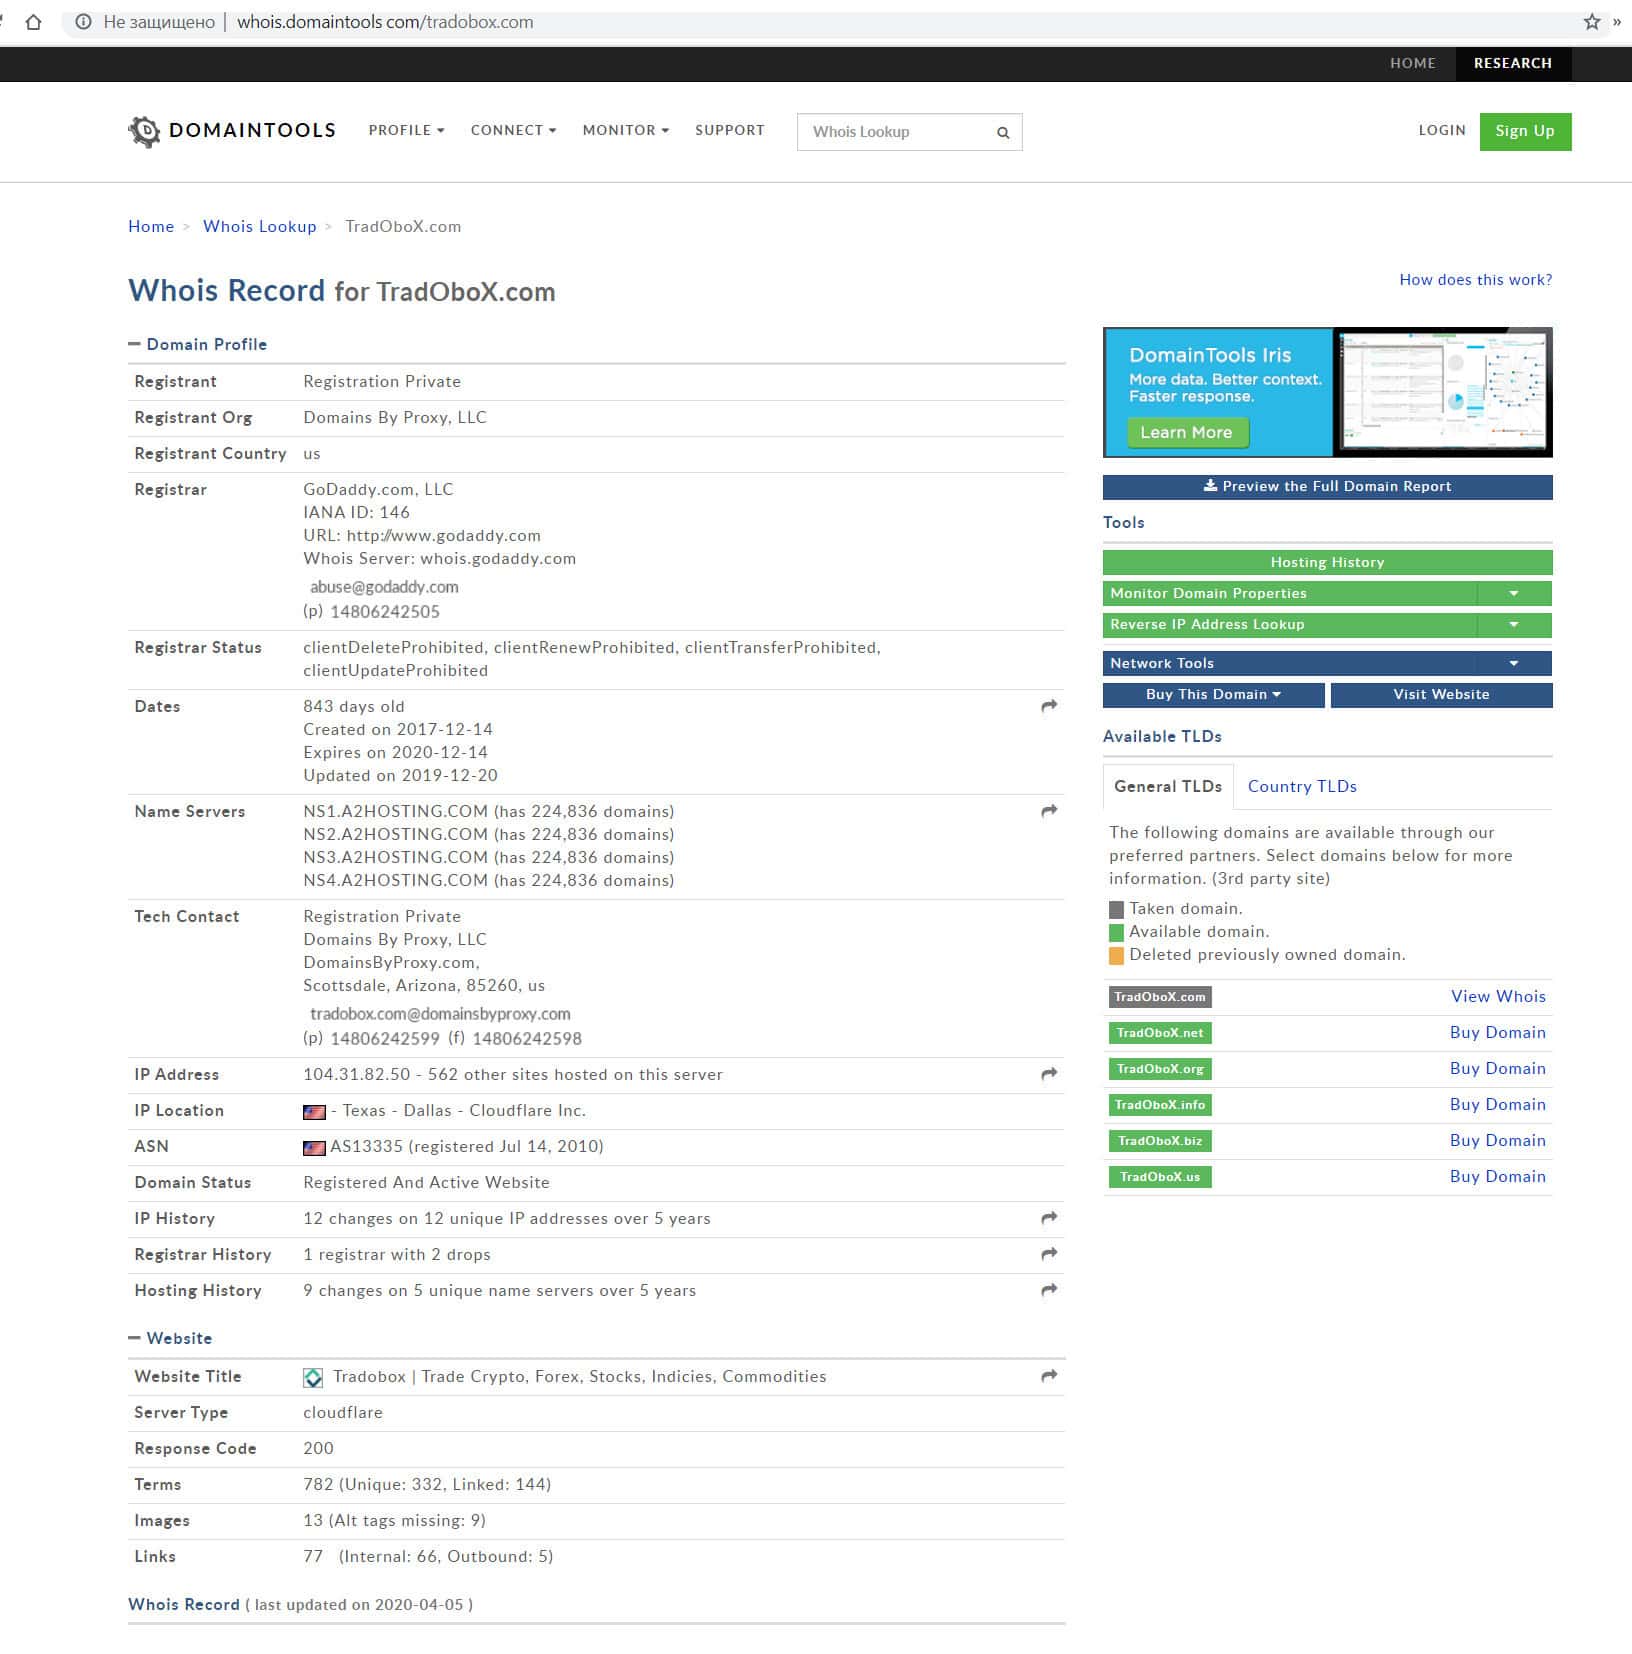Open the Research tab in top bar
This screenshot has height=1654, width=1632.
tap(1512, 63)
